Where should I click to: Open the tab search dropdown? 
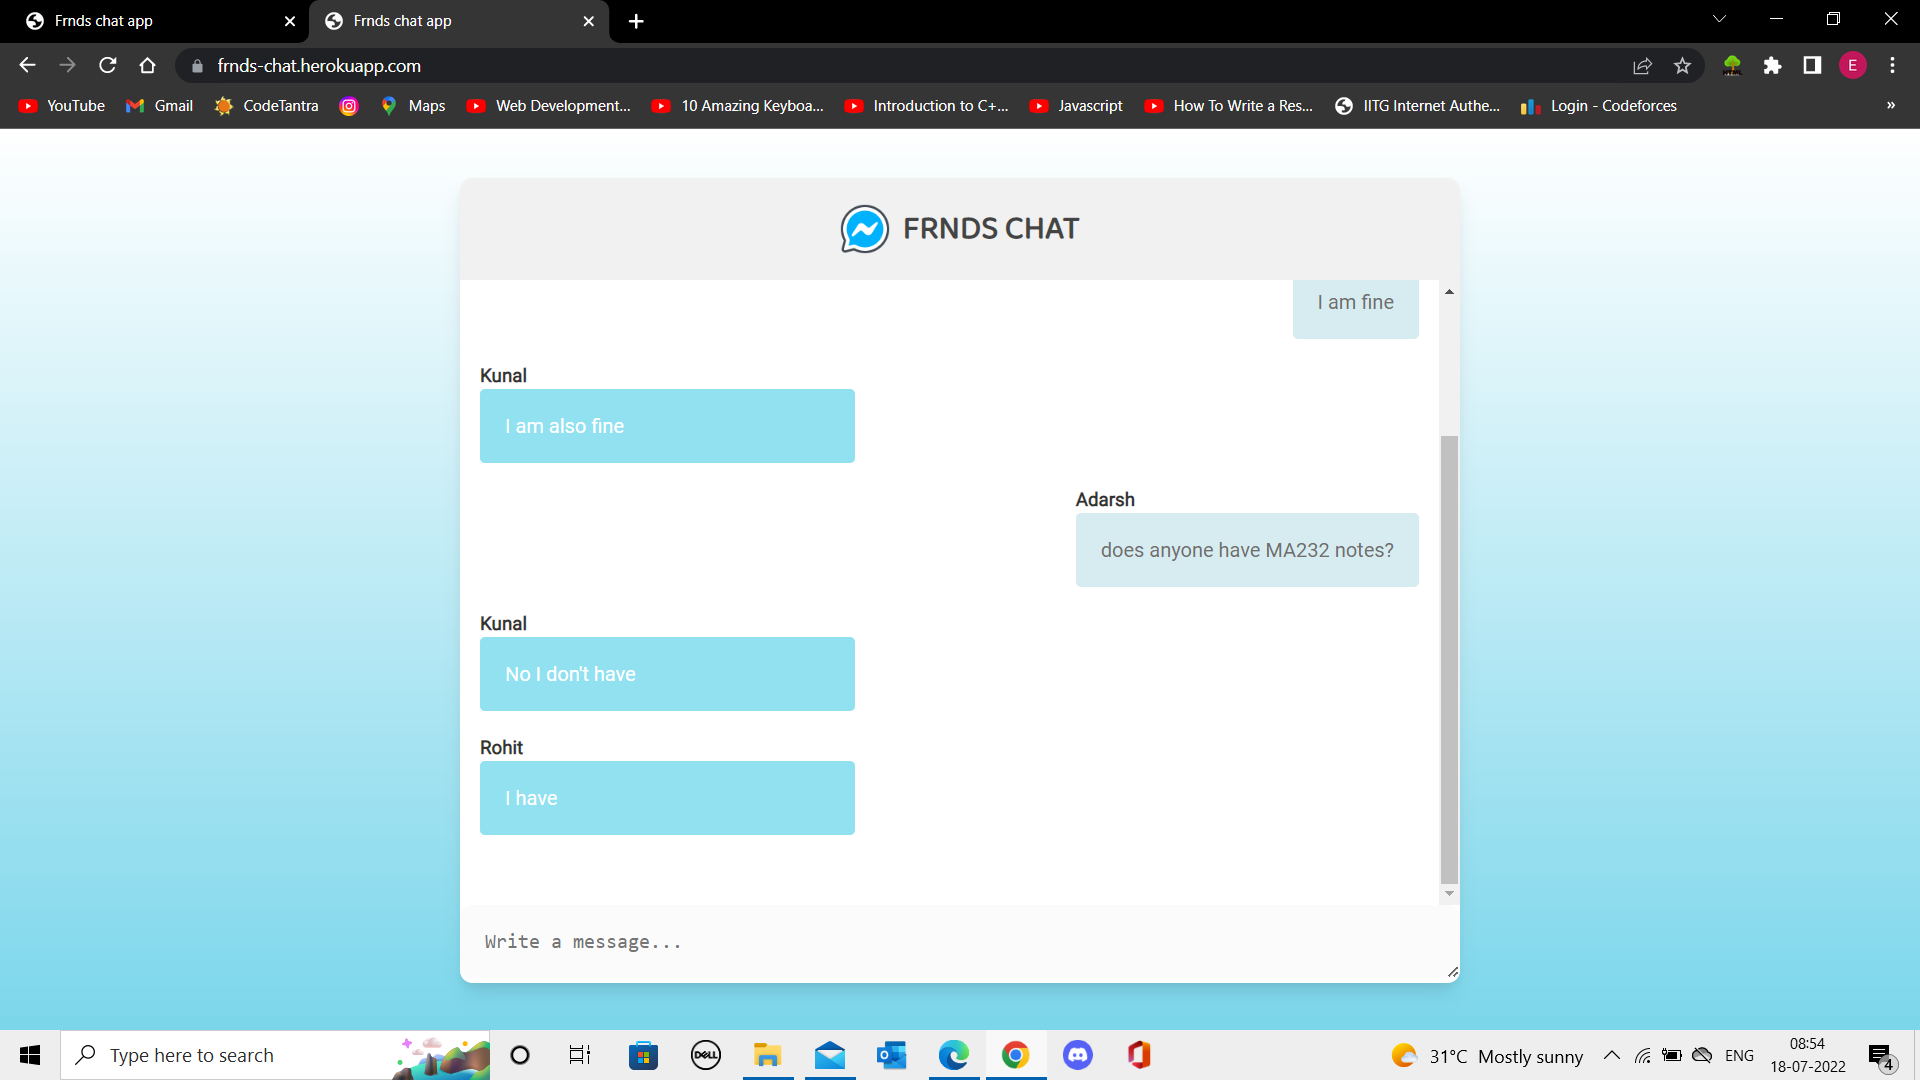coord(1718,18)
